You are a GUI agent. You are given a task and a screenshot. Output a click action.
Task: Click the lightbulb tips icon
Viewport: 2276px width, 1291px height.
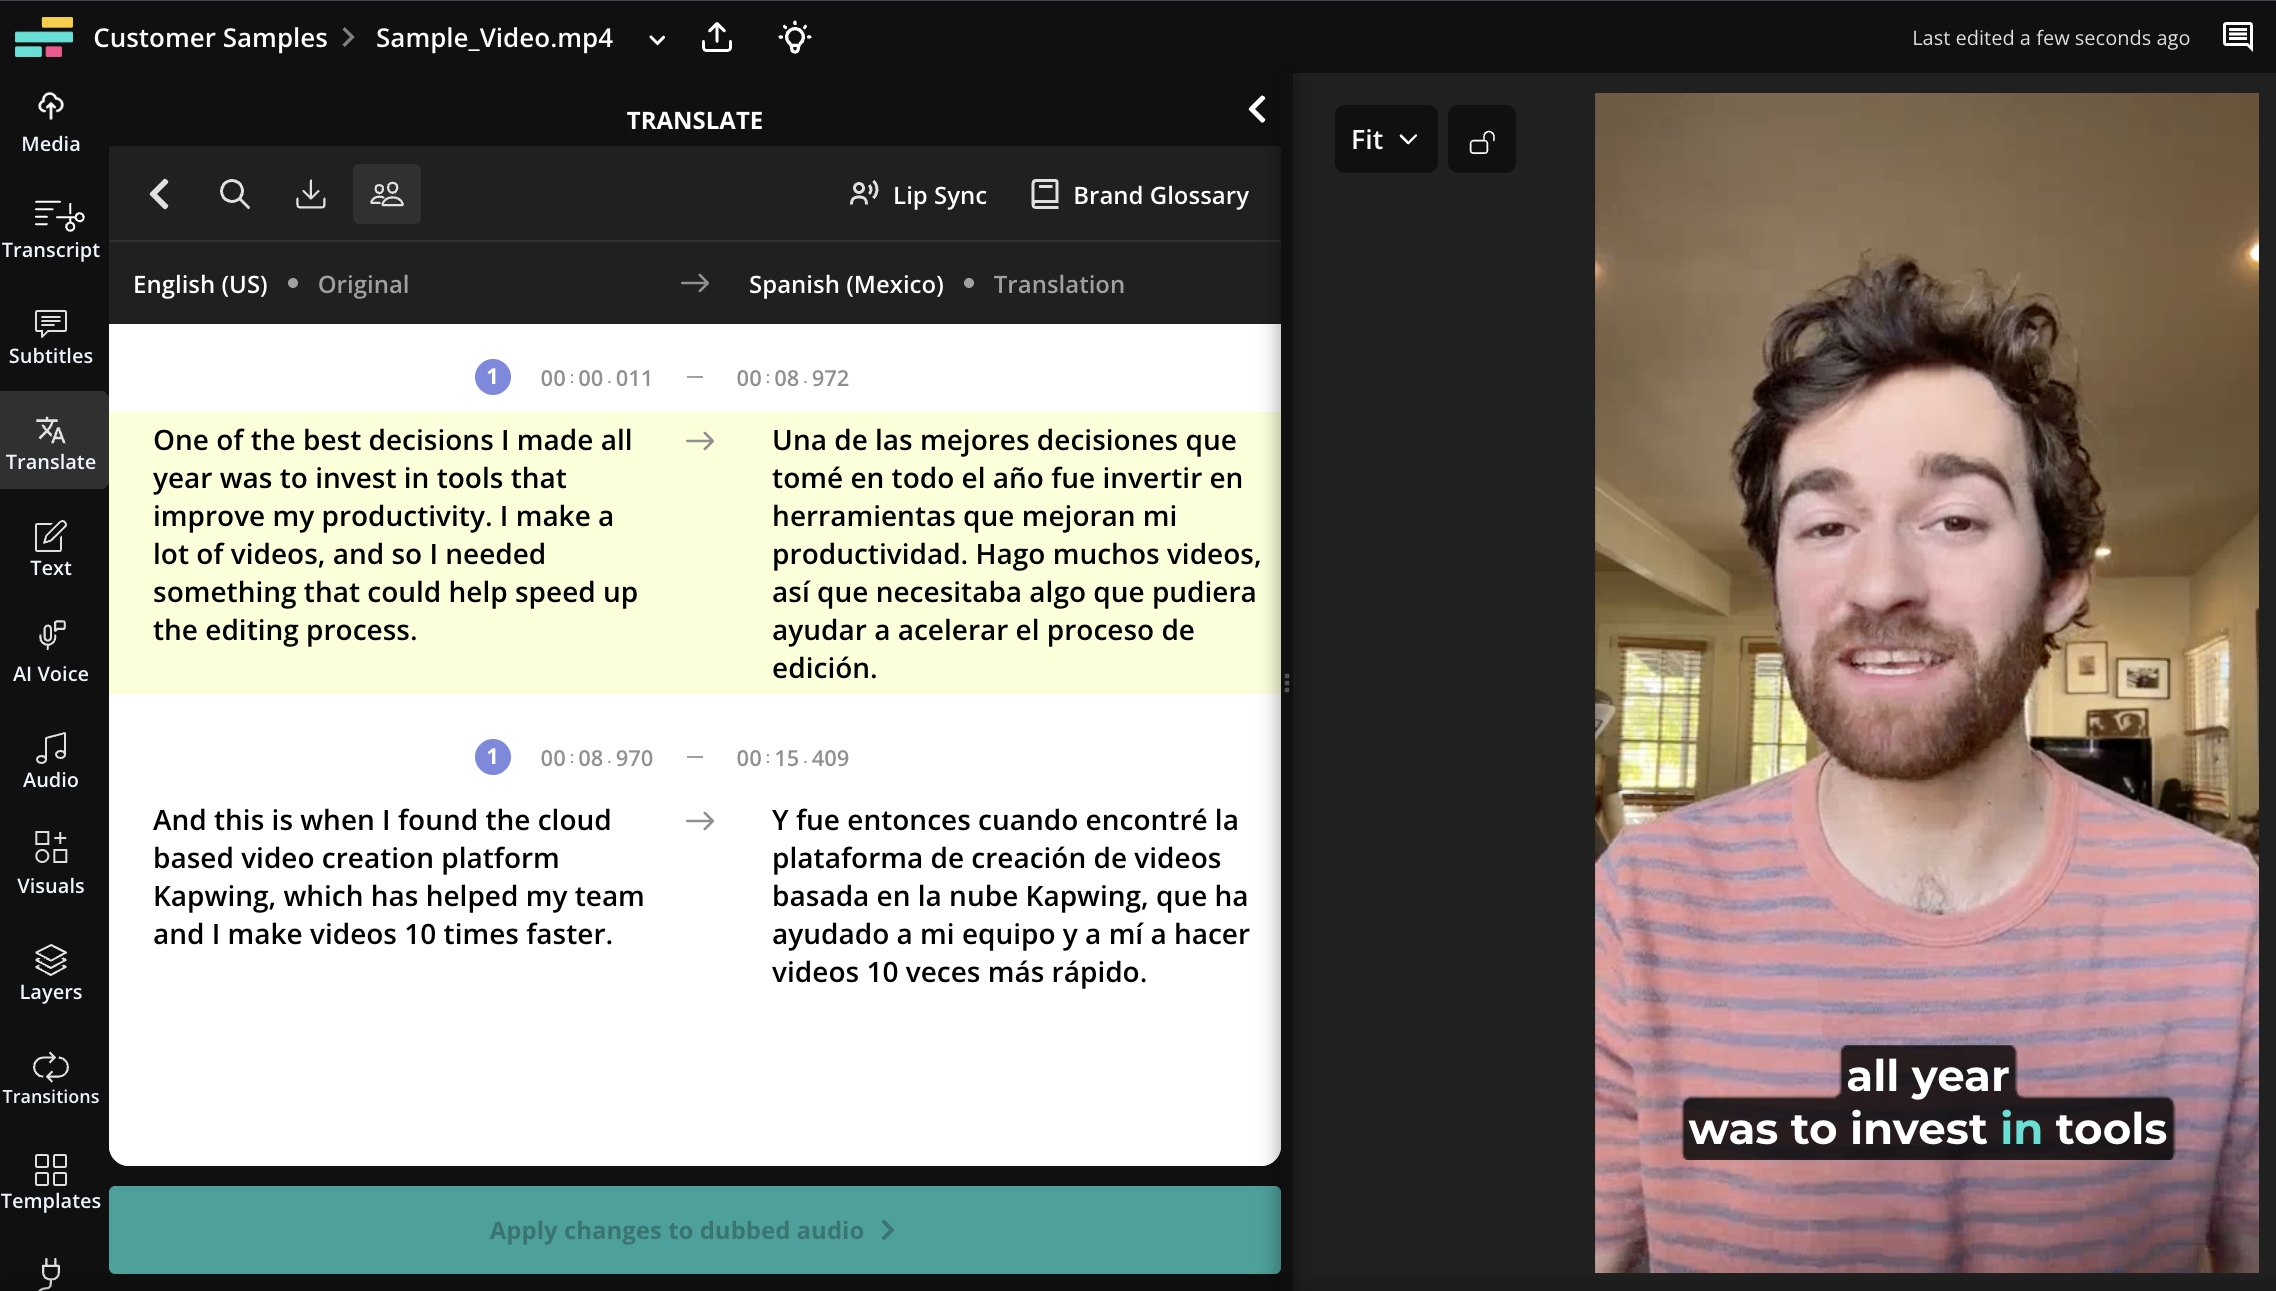pyautogui.click(x=795, y=38)
